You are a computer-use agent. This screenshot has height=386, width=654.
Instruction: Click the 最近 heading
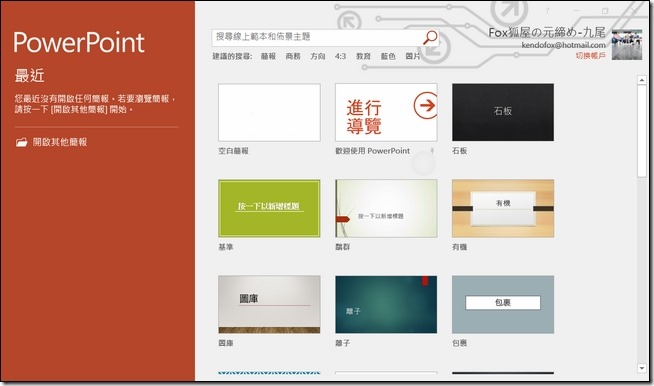coord(30,76)
